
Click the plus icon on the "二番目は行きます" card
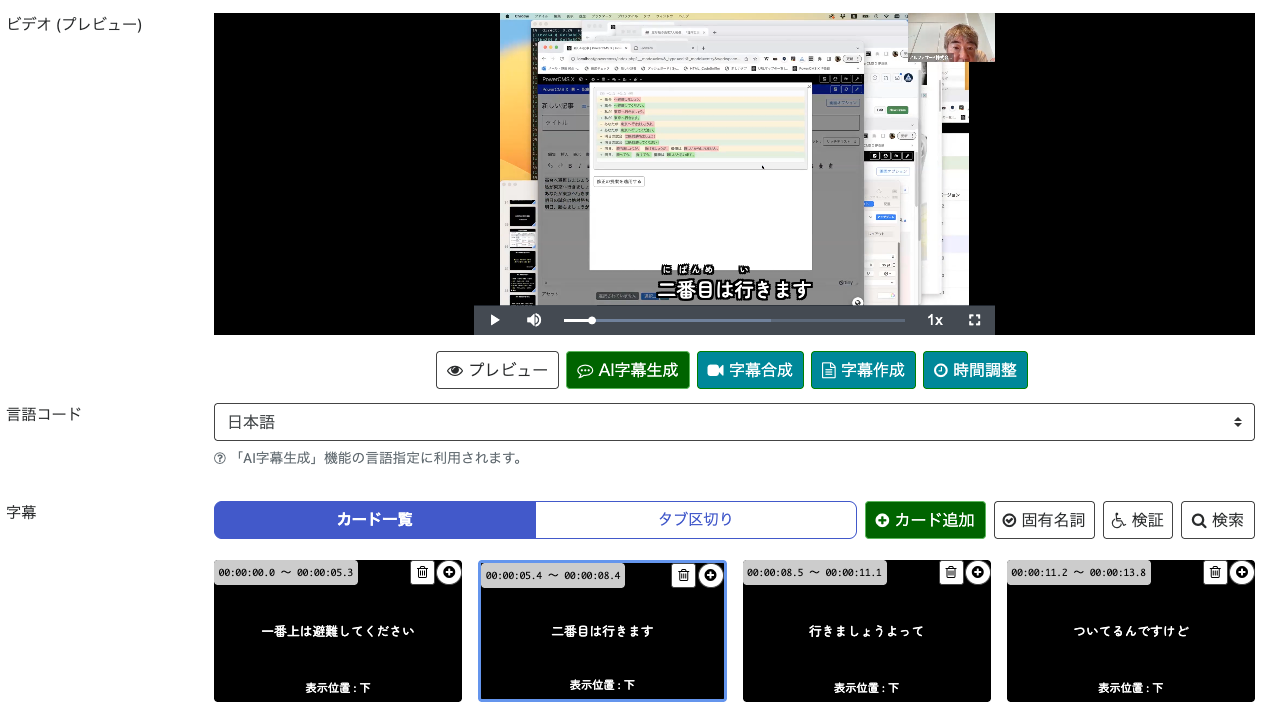(712, 574)
